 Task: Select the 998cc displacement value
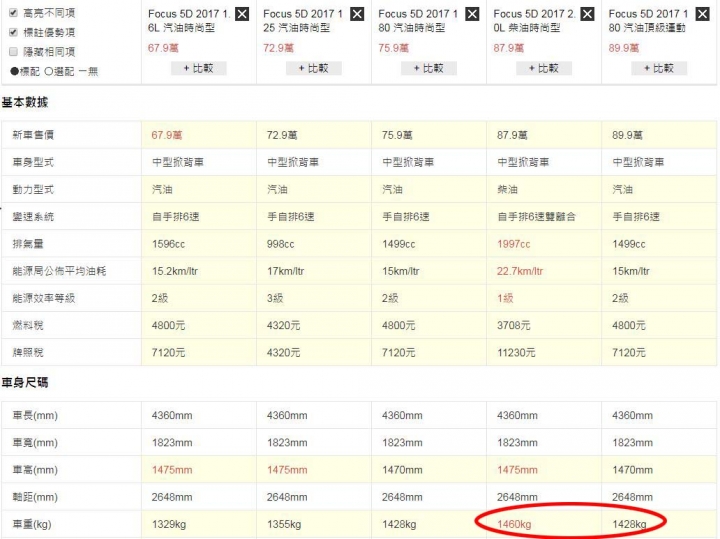(281, 244)
